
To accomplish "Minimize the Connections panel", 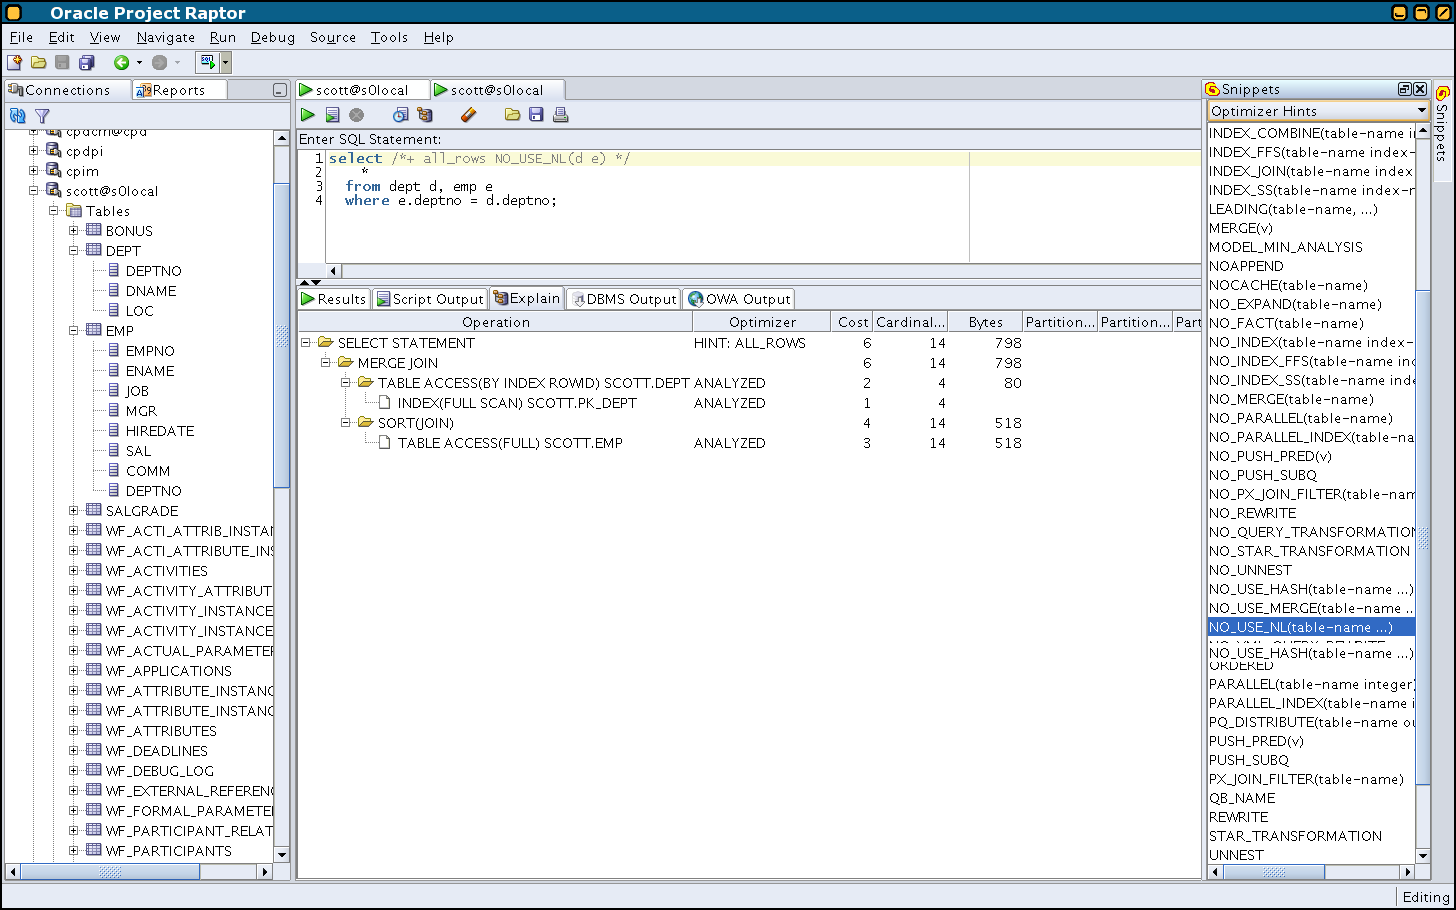I will click(x=280, y=90).
